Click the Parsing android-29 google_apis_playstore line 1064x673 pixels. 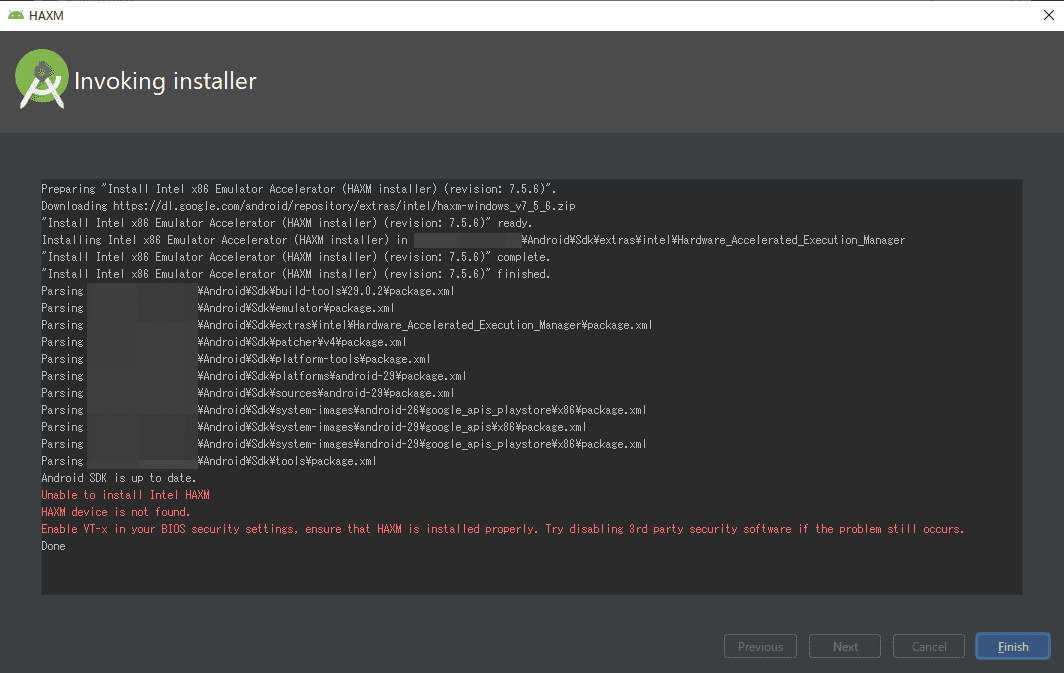tap(344, 444)
